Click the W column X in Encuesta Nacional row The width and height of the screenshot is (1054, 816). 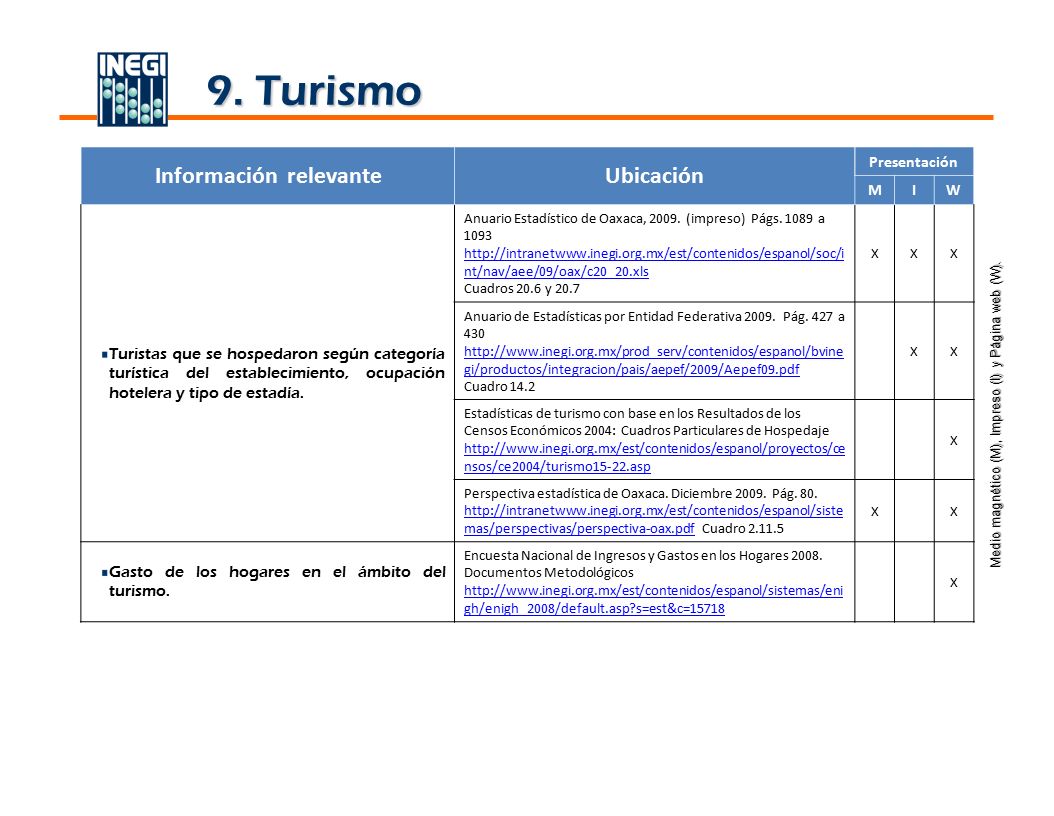[x=953, y=583]
